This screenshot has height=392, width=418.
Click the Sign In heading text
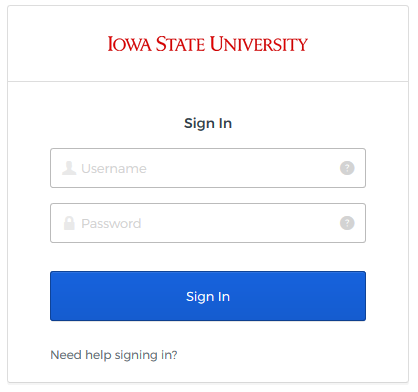click(208, 123)
